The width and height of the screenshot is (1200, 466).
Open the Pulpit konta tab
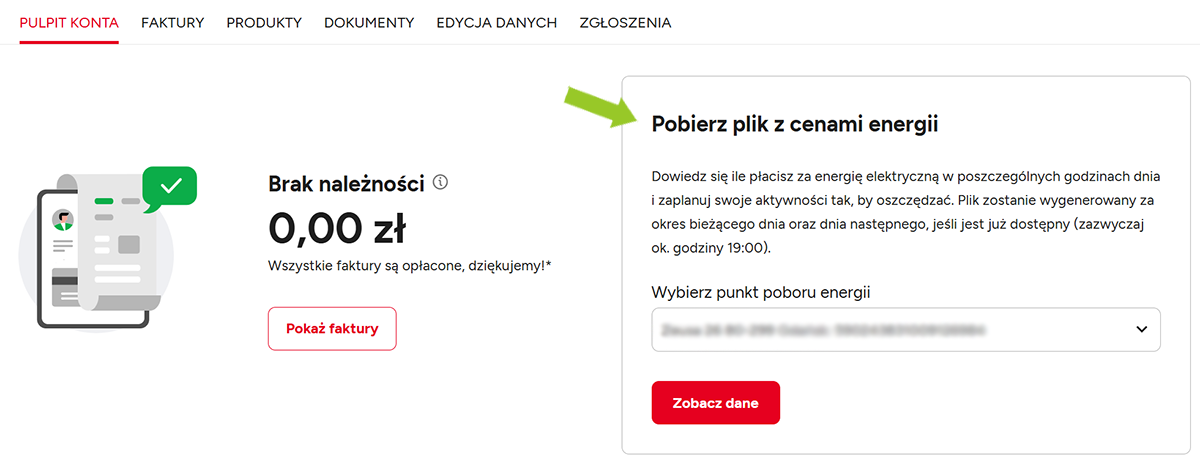[69, 22]
